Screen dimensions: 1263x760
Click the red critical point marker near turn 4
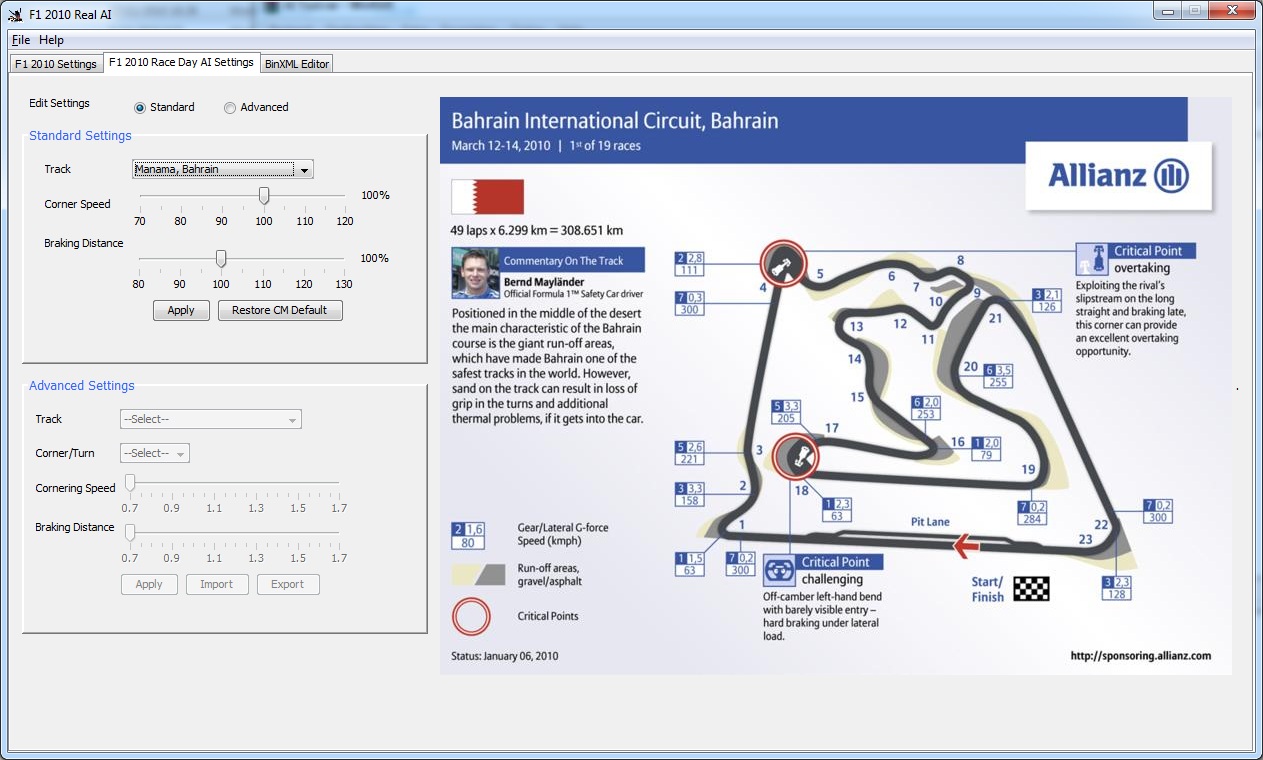tap(782, 264)
